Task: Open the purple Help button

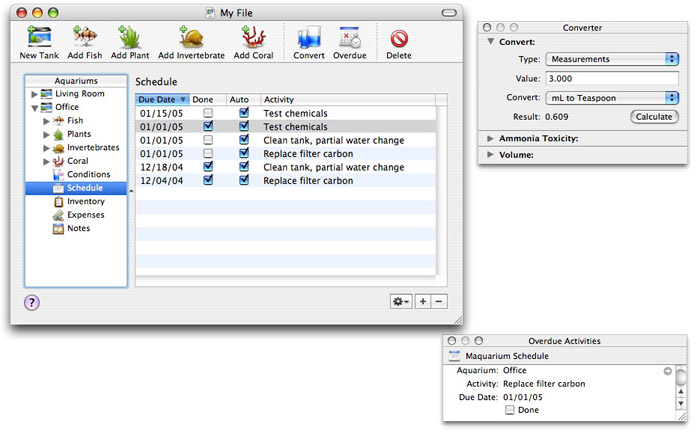Action: (31, 302)
